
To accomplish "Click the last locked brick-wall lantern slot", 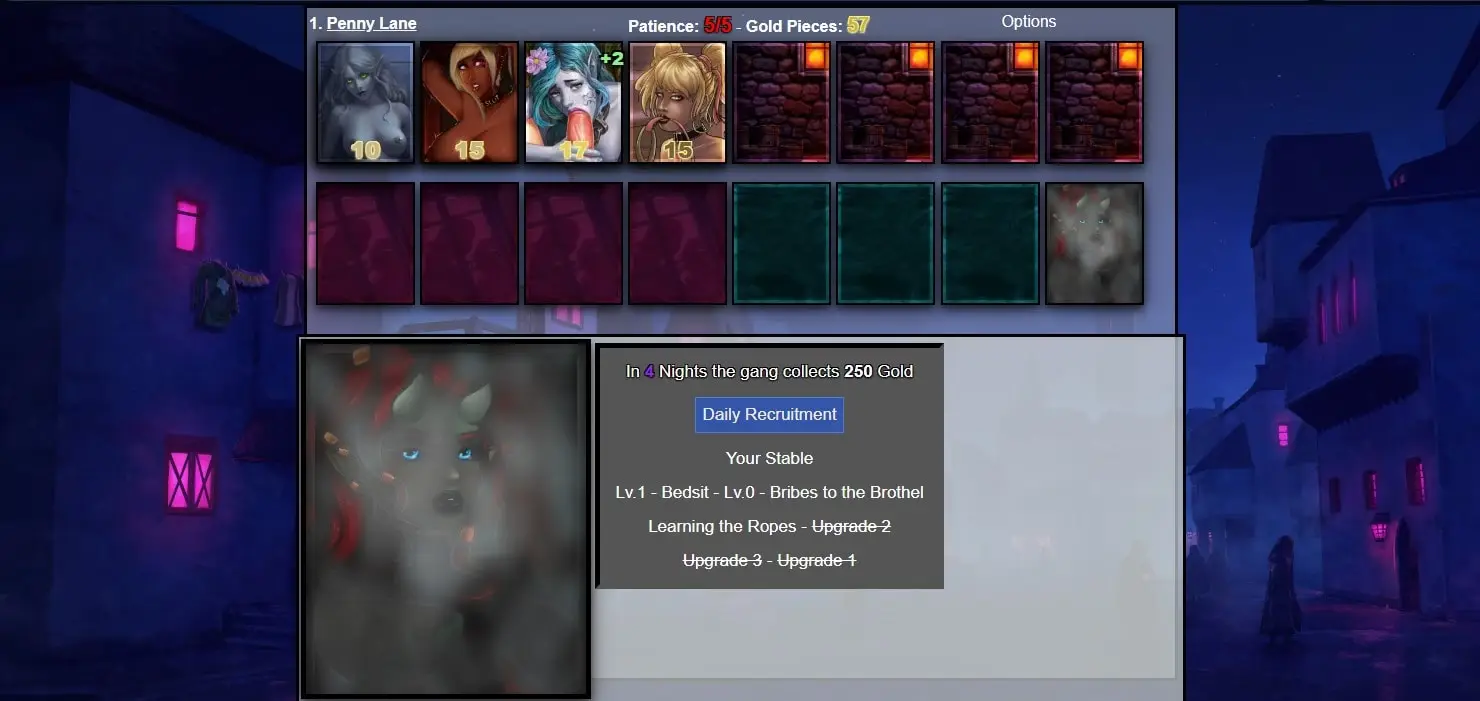I will pyautogui.click(x=1095, y=102).
